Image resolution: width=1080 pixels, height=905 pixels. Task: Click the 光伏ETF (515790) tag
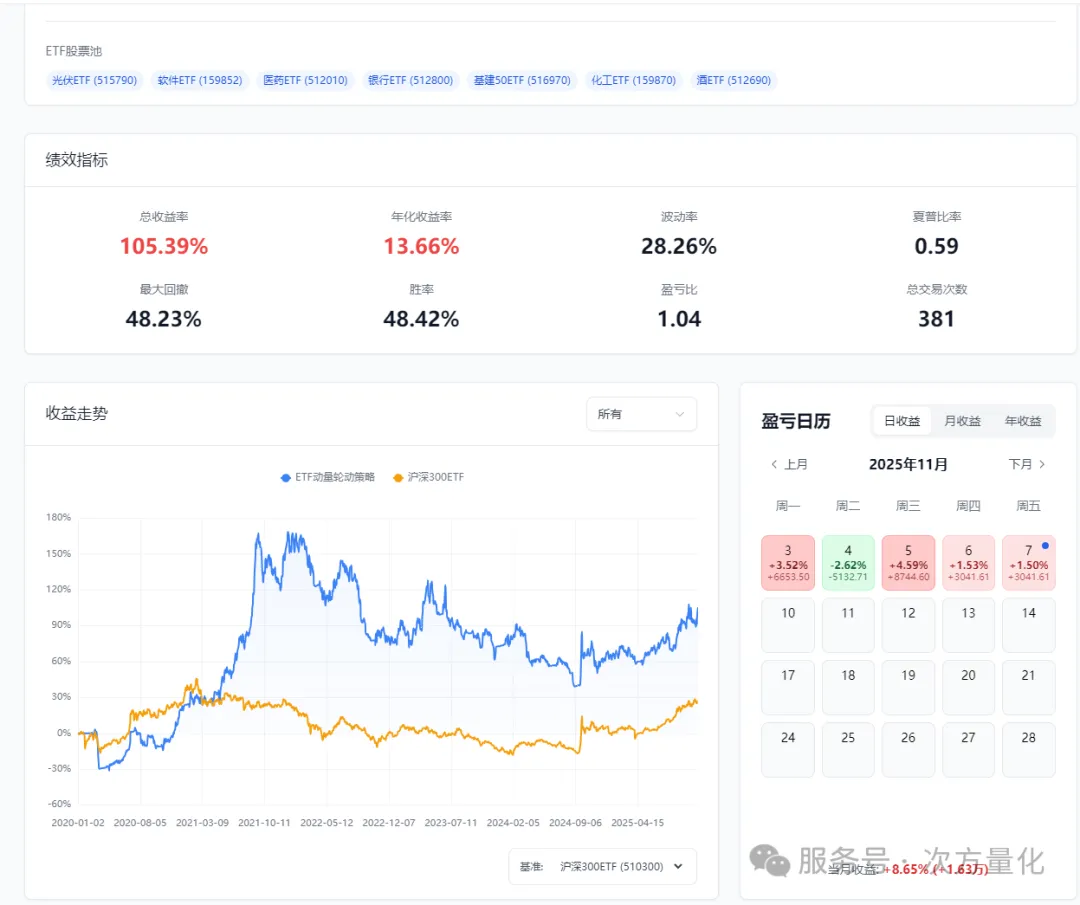click(95, 80)
